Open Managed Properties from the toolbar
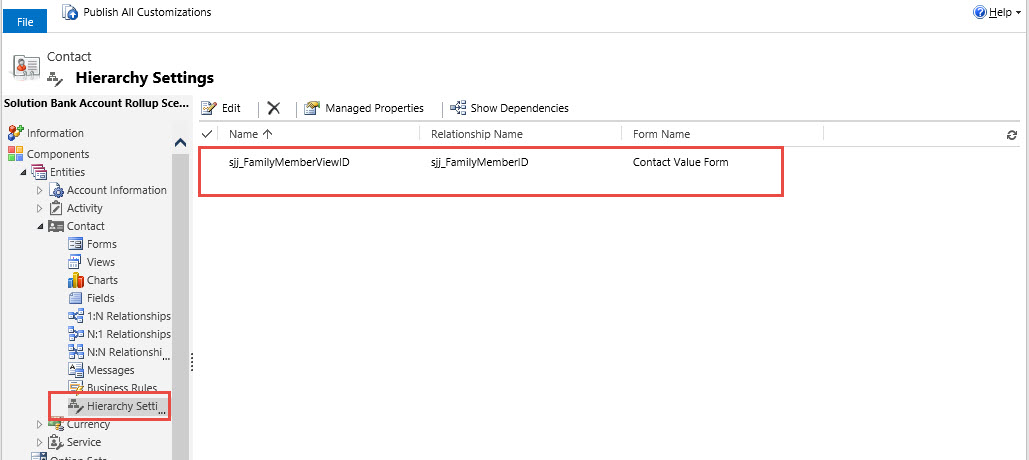1029x460 pixels. click(x=364, y=108)
